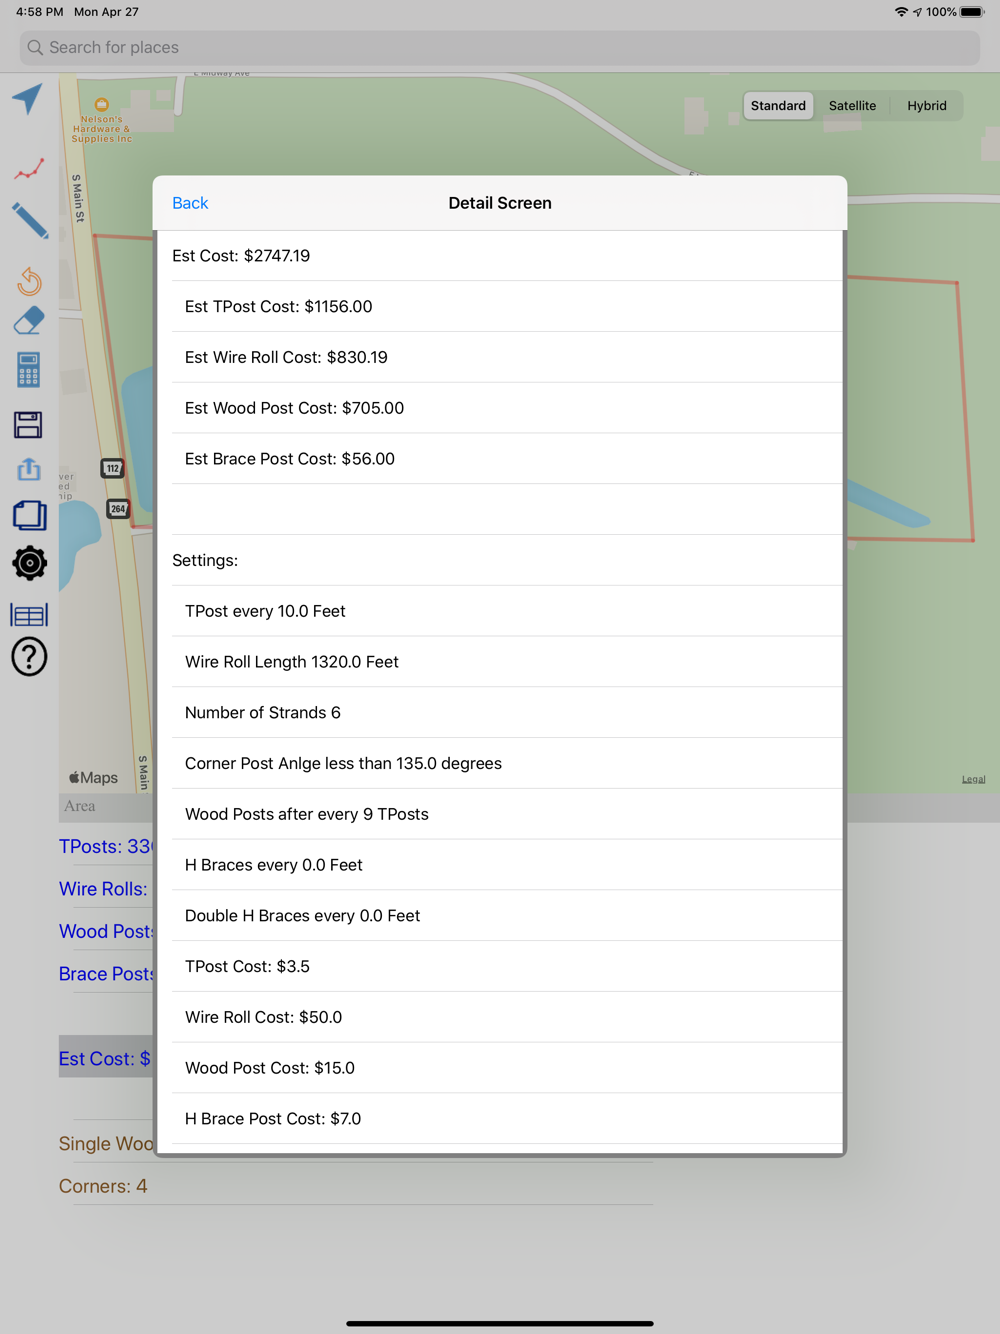
Task: Tap the Legal link on map
Action: pyautogui.click(x=973, y=779)
